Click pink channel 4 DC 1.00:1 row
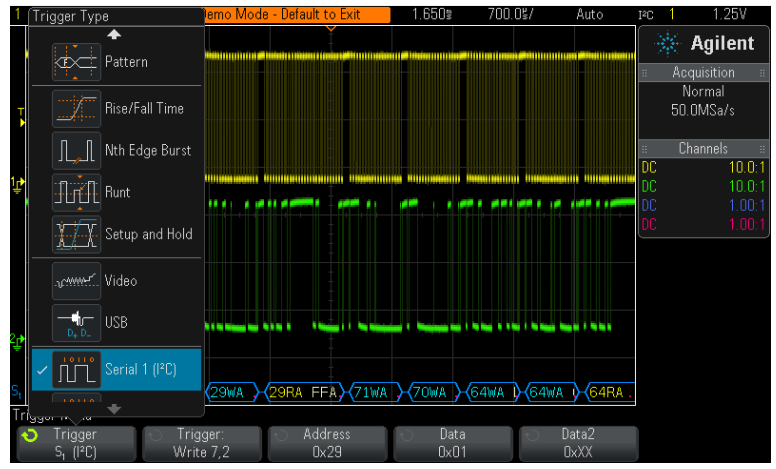This screenshot has width=776, height=469. (x=703, y=224)
